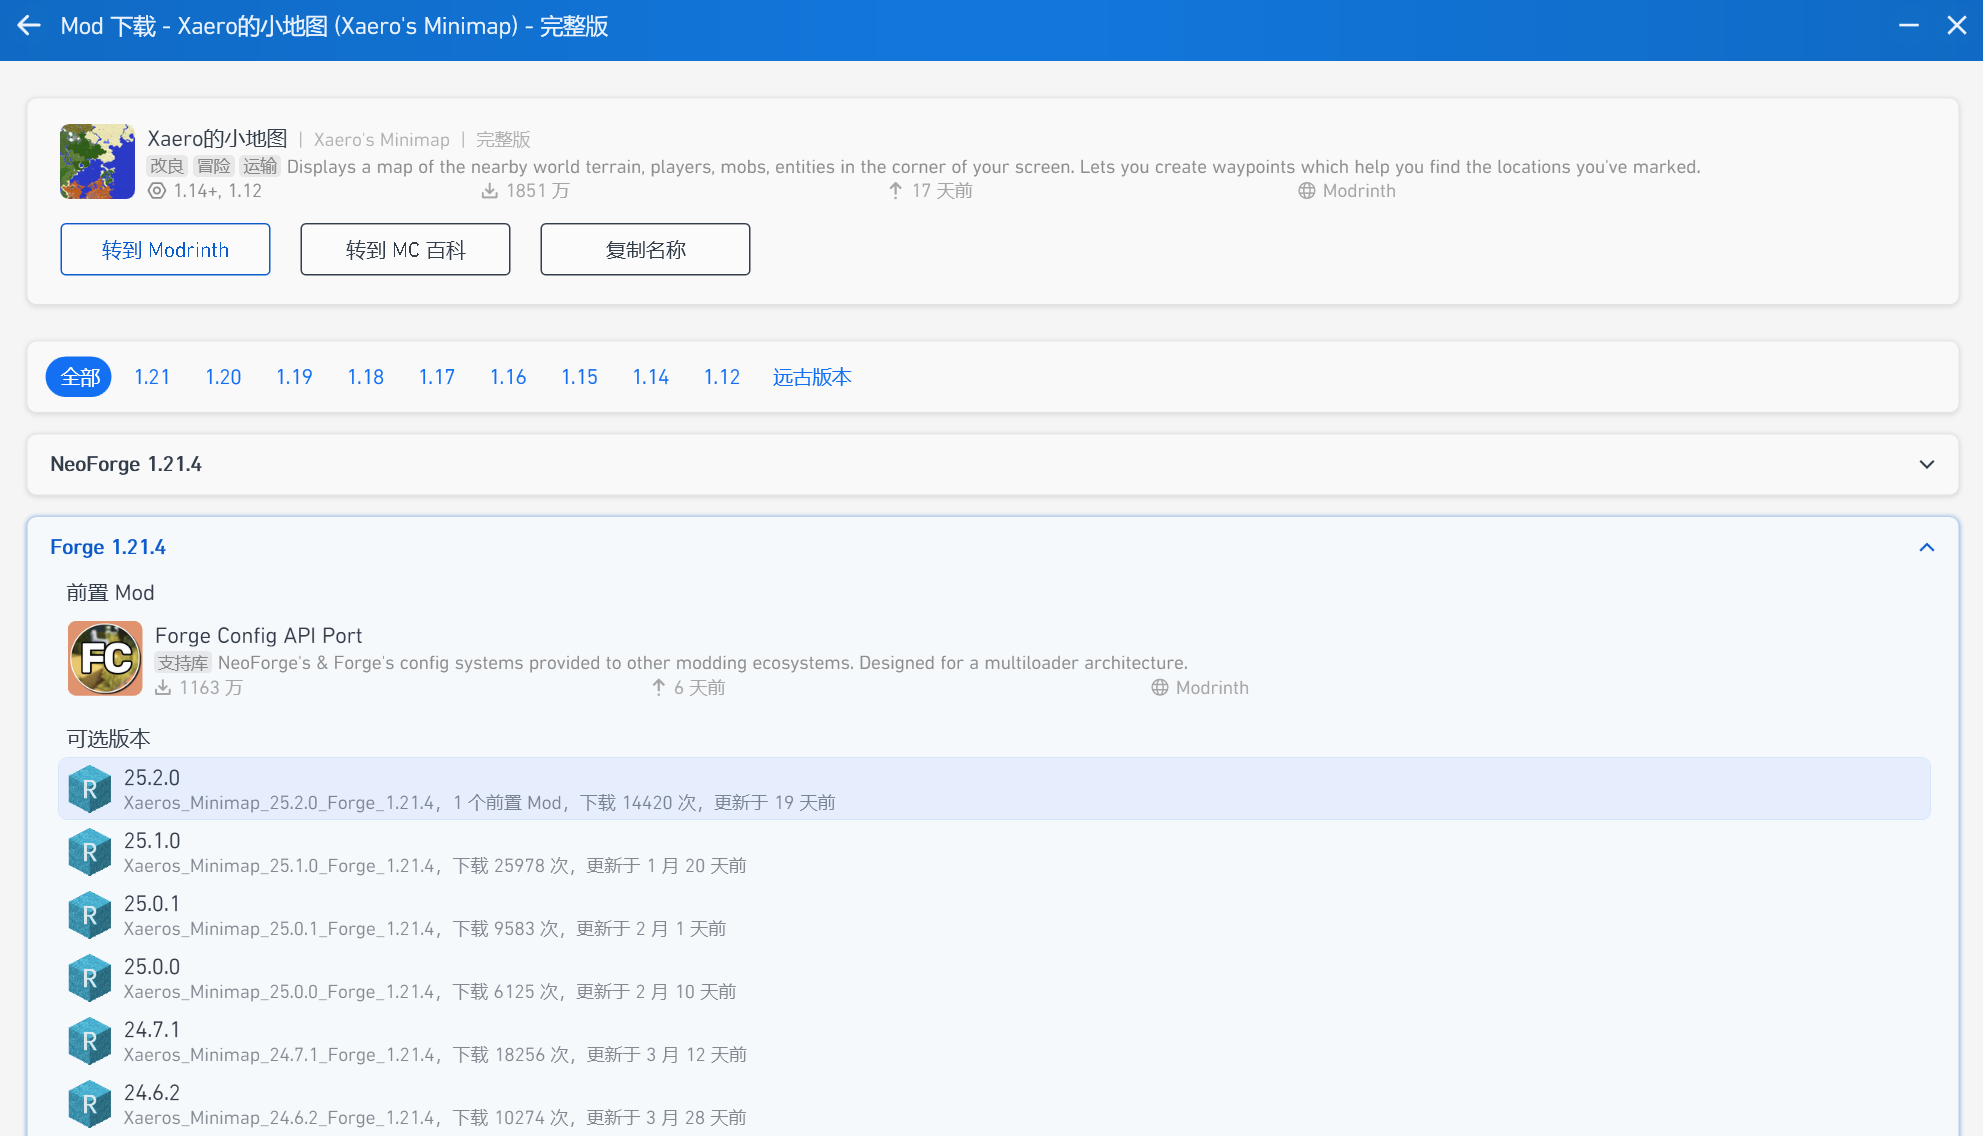This screenshot has height=1136, width=1983.
Task: Select the 全部 version filter
Action: coord(80,377)
